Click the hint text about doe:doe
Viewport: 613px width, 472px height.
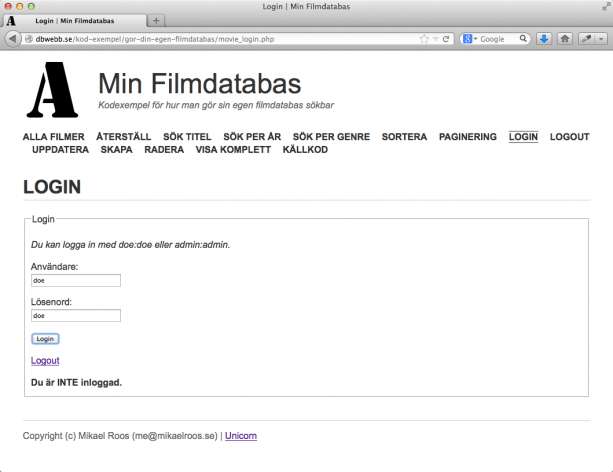131,245
